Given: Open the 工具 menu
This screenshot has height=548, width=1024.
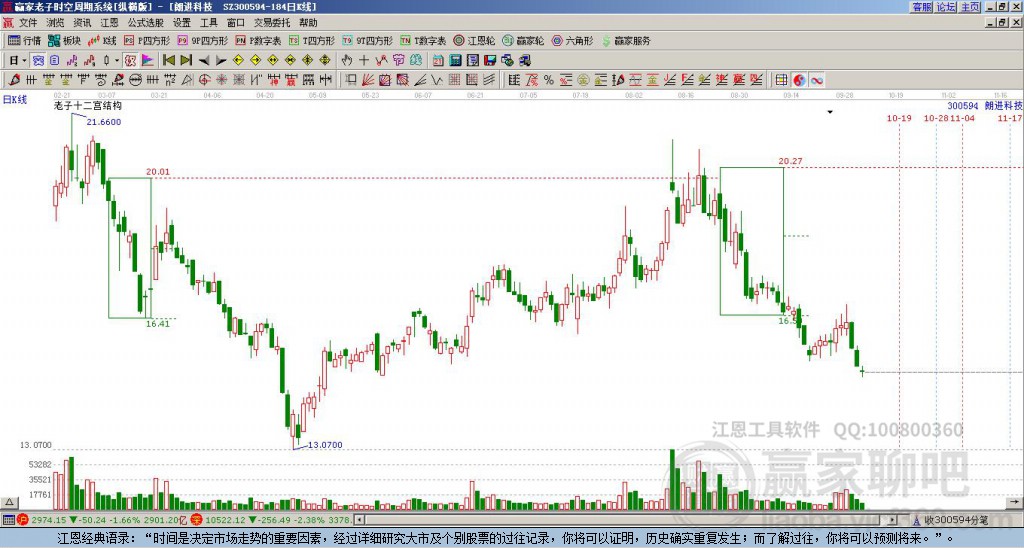Looking at the screenshot, I should 209,23.
